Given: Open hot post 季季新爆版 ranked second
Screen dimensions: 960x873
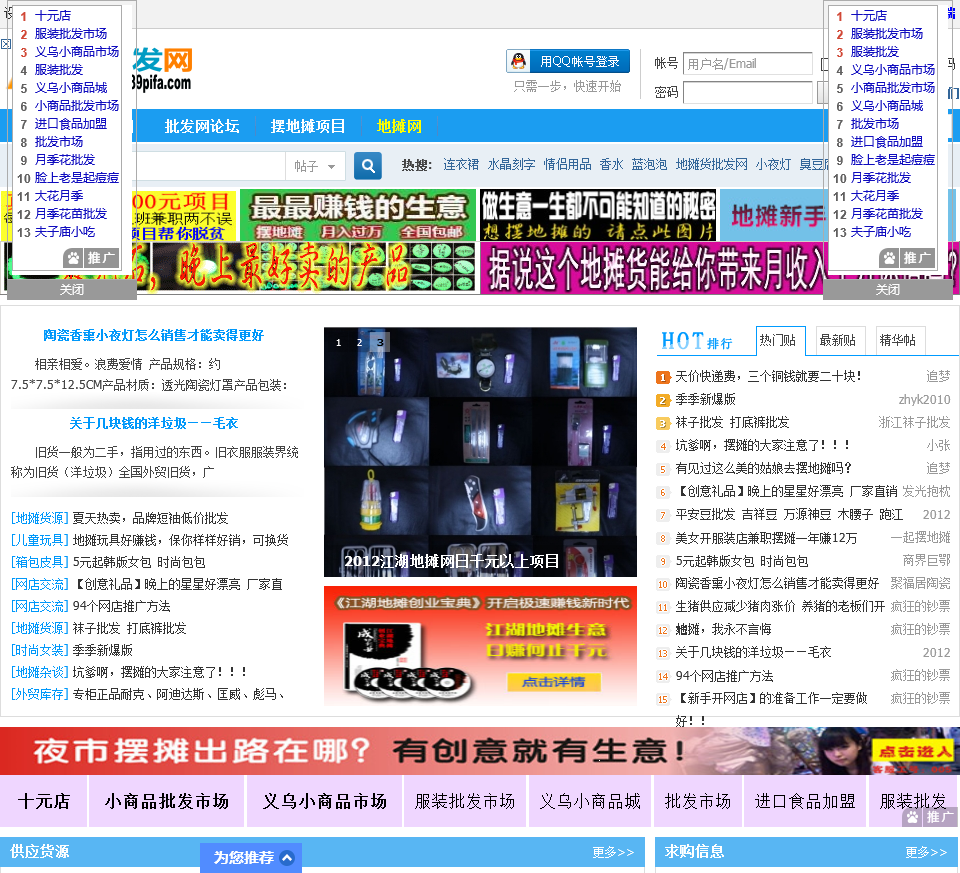Looking at the screenshot, I should (705, 399).
